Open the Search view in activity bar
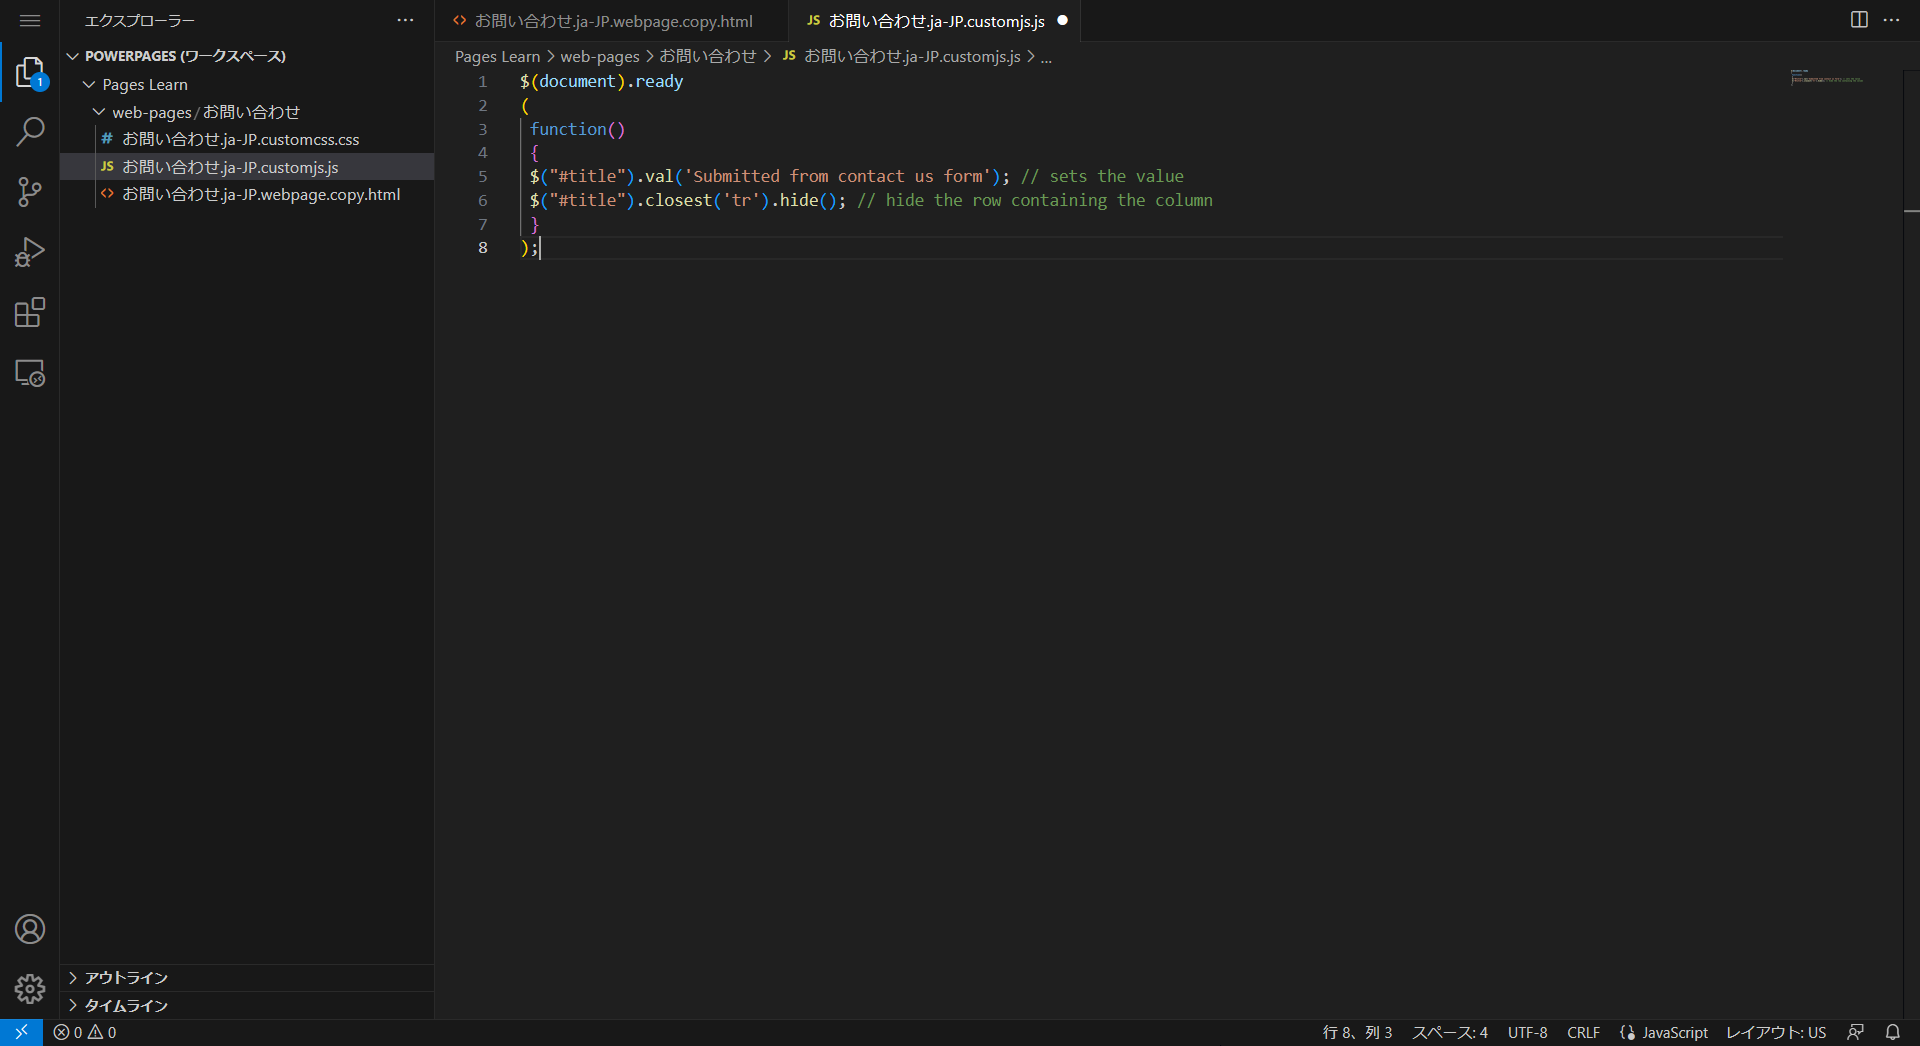The width and height of the screenshot is (1920, 1046). 30,131
